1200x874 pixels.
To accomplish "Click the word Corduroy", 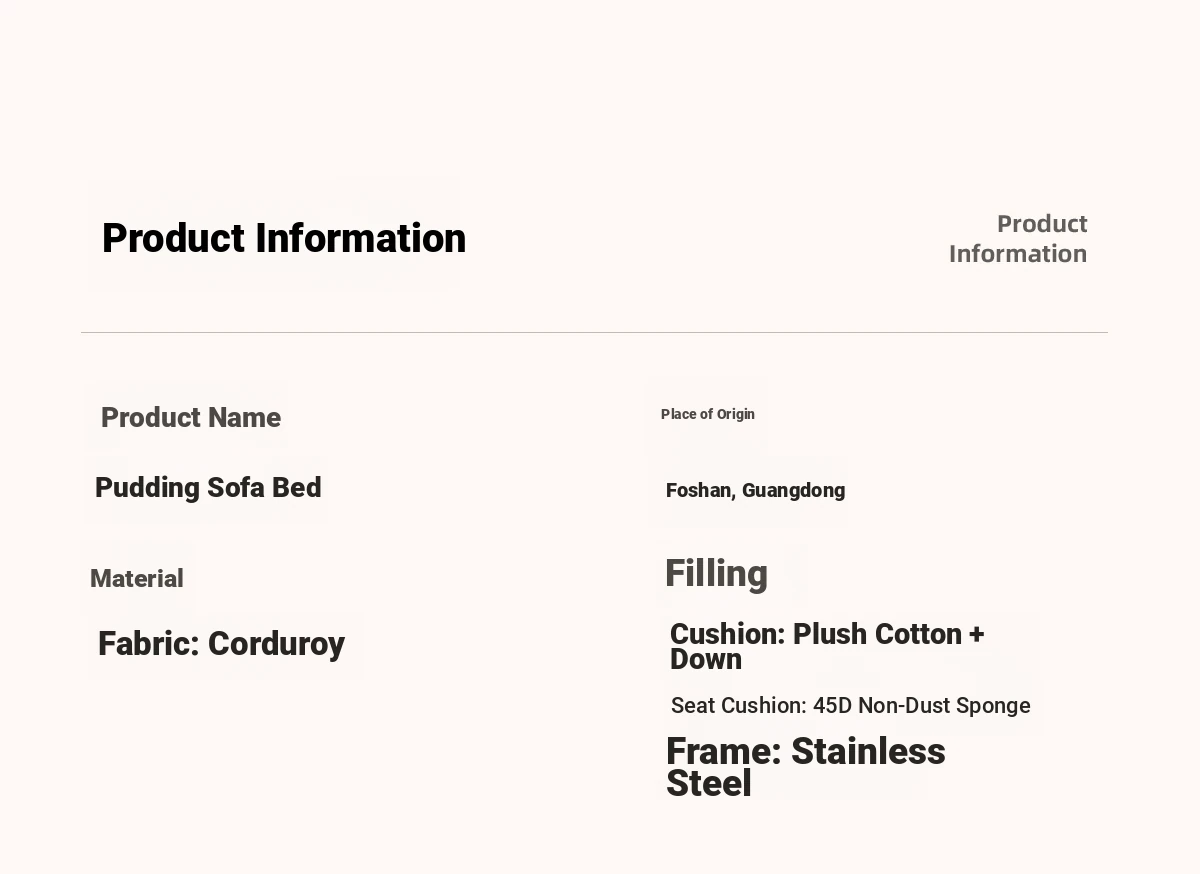I will coord(276,644).
